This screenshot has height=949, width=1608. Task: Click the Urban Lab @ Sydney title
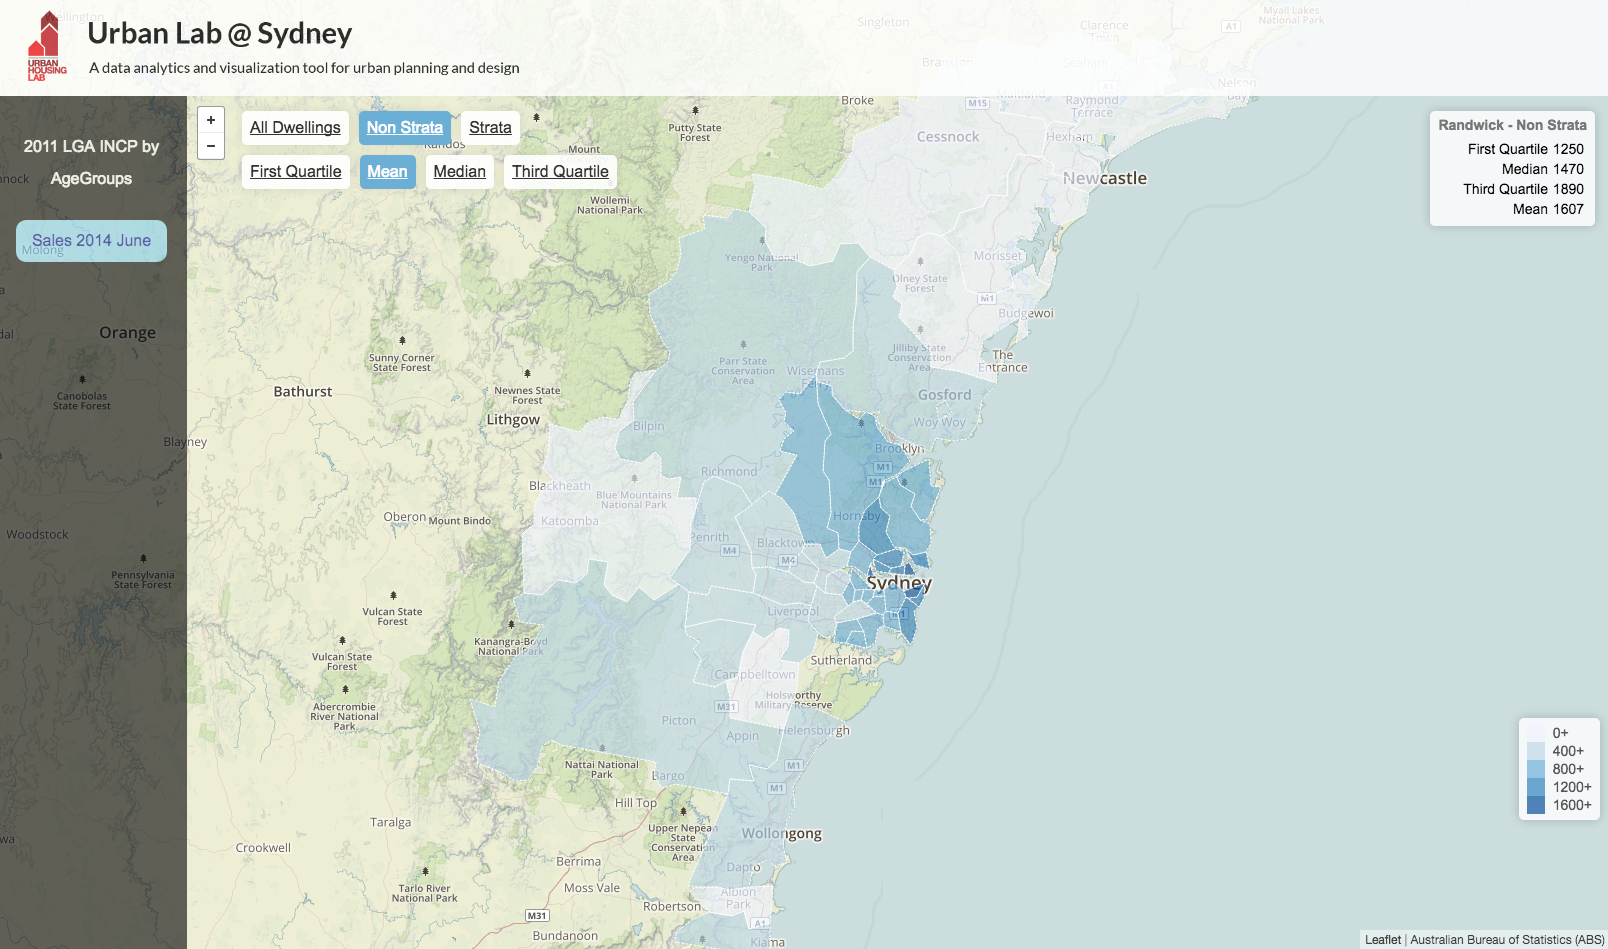click(220, 33)
